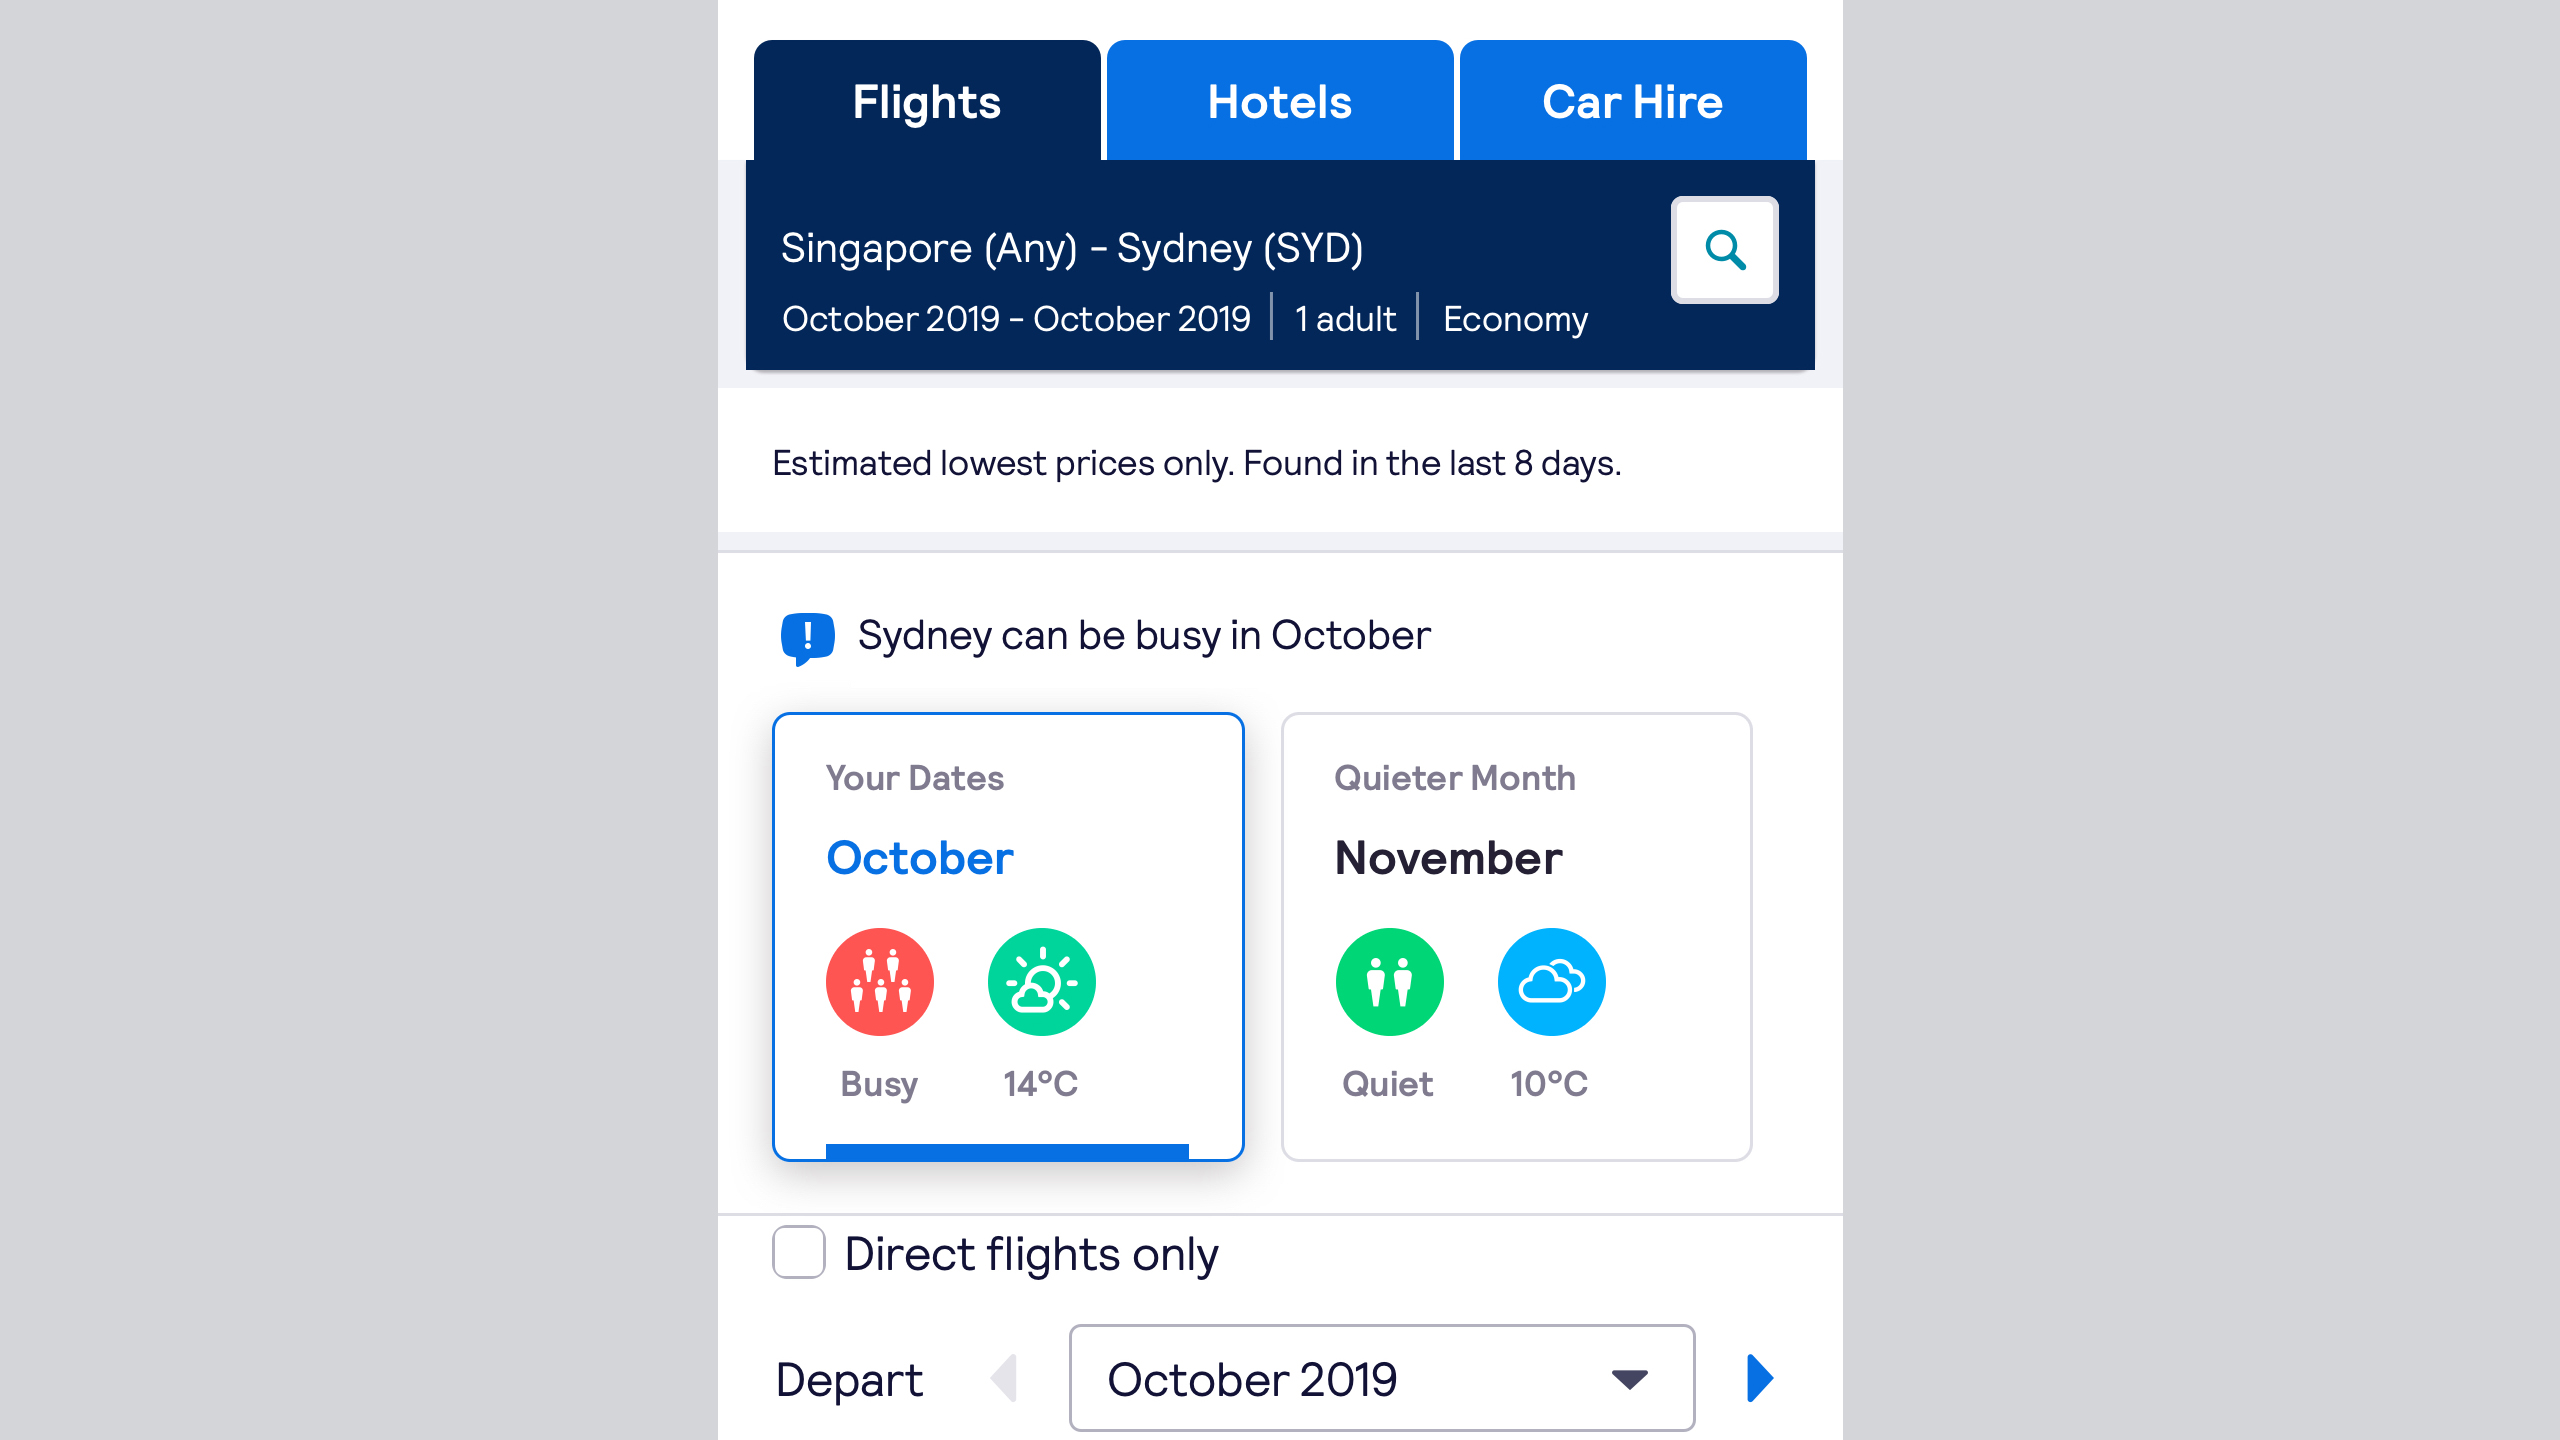Viewport: 2560px width, 1440px height.
Task: Click the cloudy weather icon for November
Action: click(1551, 981)
